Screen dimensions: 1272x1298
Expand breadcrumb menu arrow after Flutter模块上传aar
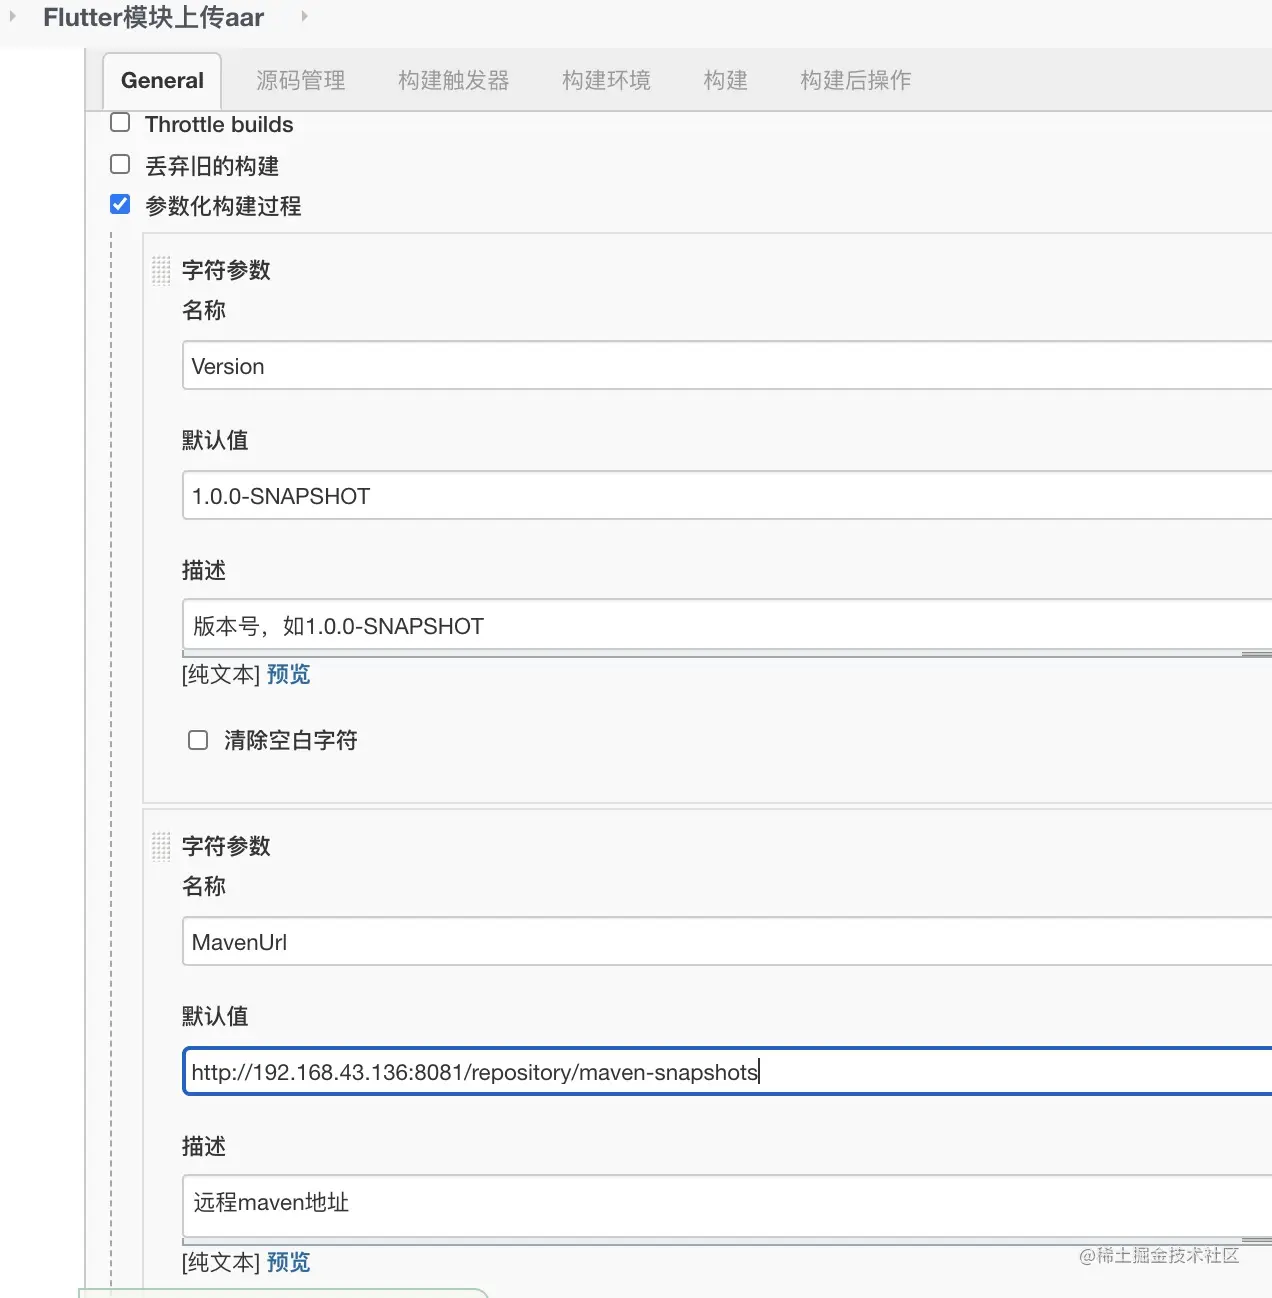(x=304, y=17)
